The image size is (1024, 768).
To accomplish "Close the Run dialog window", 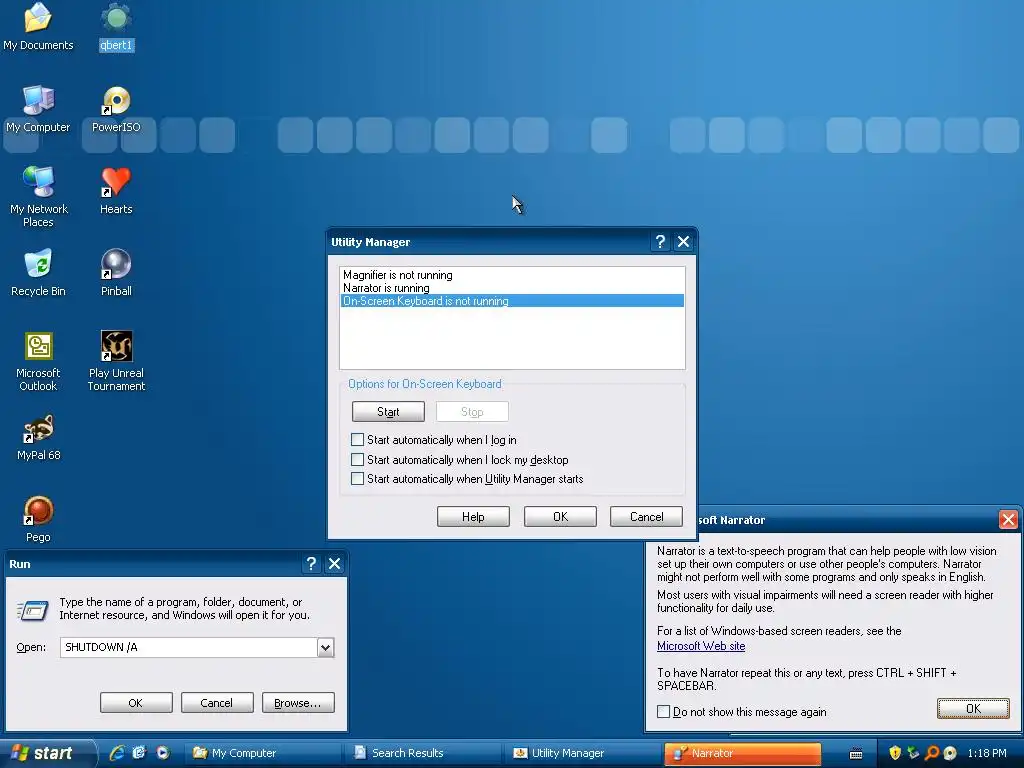I will (334, 564).
